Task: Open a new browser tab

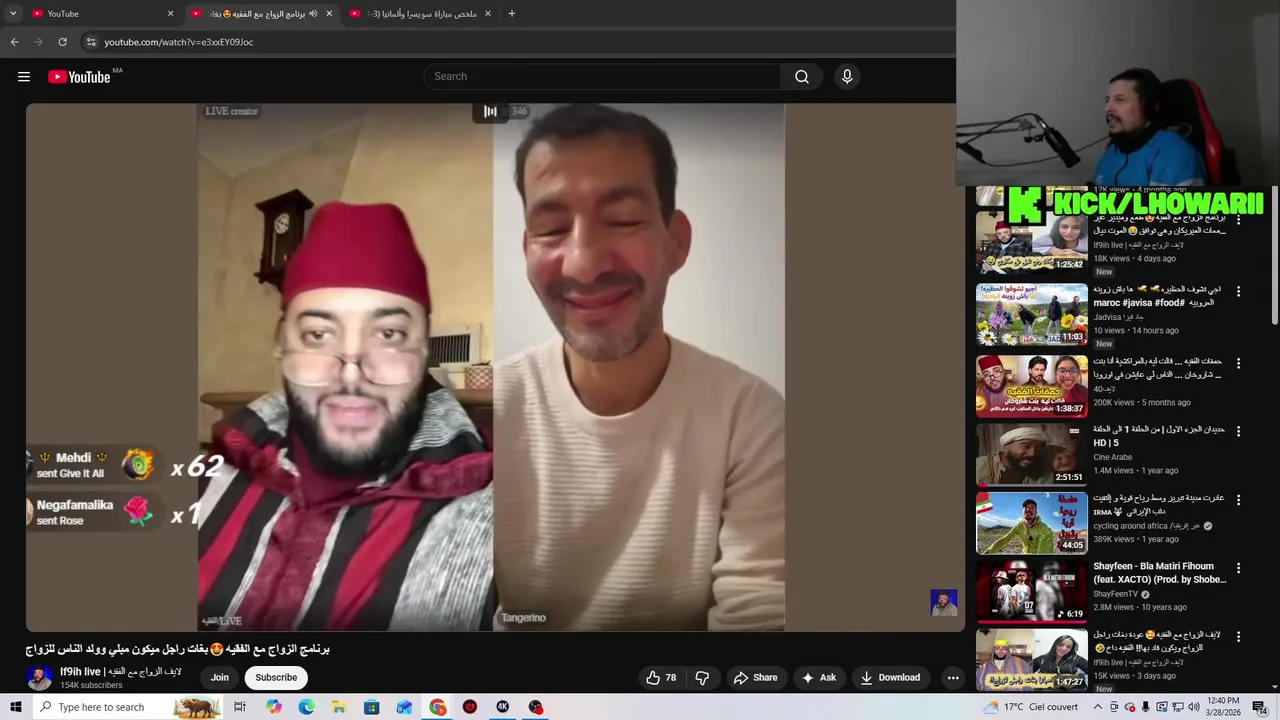Action: point(512,14)
